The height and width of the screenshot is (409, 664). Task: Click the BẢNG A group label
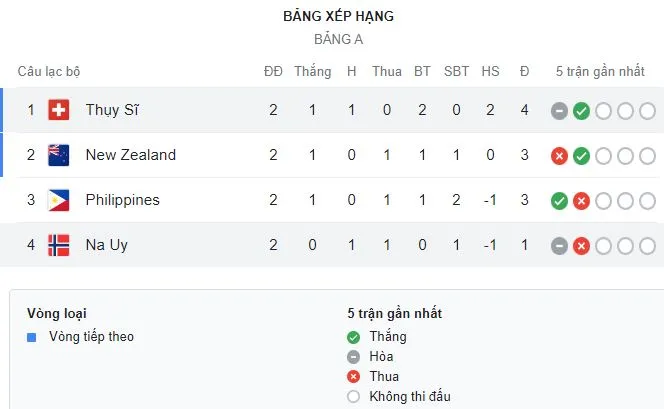(x=338, y=40)
